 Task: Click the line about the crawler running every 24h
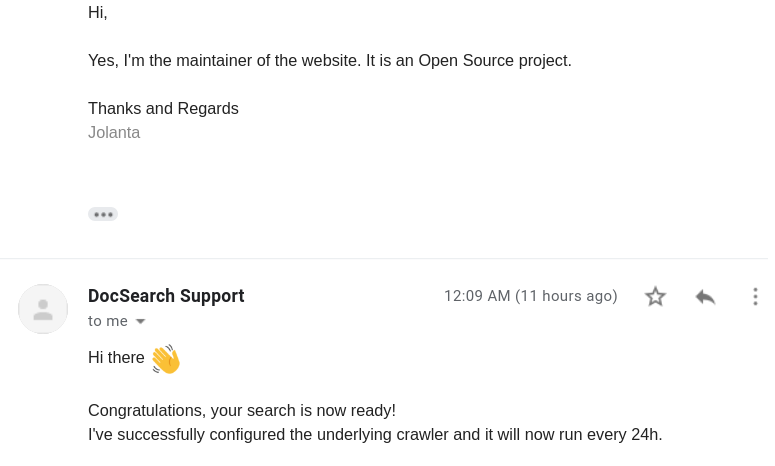[x=375, y=434]
